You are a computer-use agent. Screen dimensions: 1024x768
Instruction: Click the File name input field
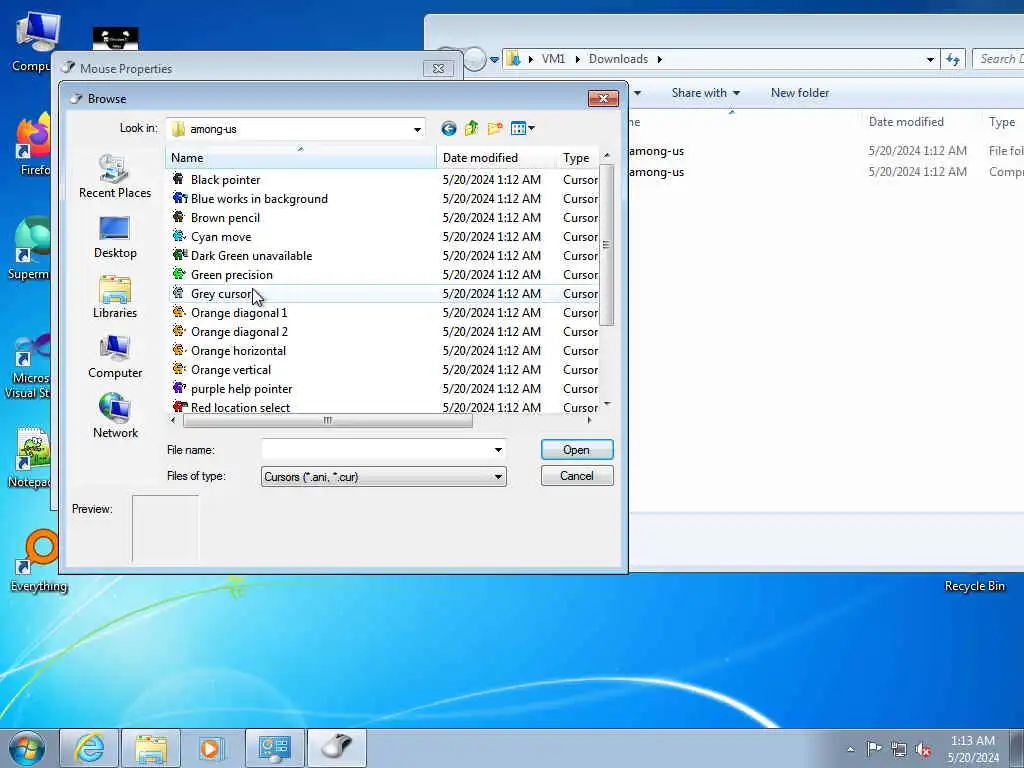tap(377, 450)
